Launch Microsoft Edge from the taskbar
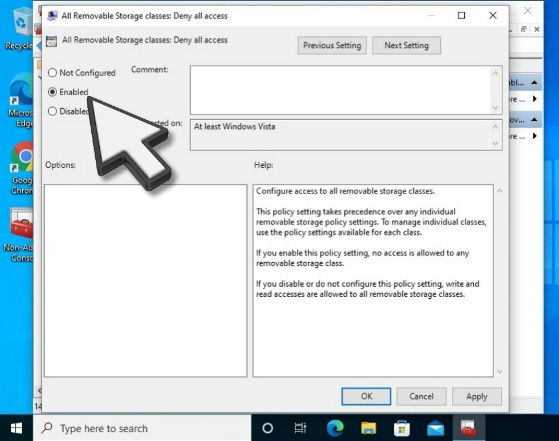 (335, 428)
